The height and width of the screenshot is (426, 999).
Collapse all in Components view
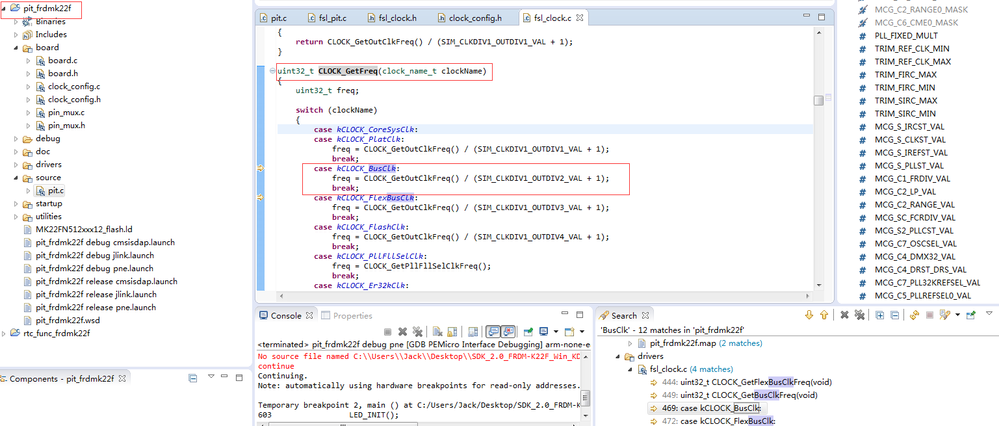point(193,378)
